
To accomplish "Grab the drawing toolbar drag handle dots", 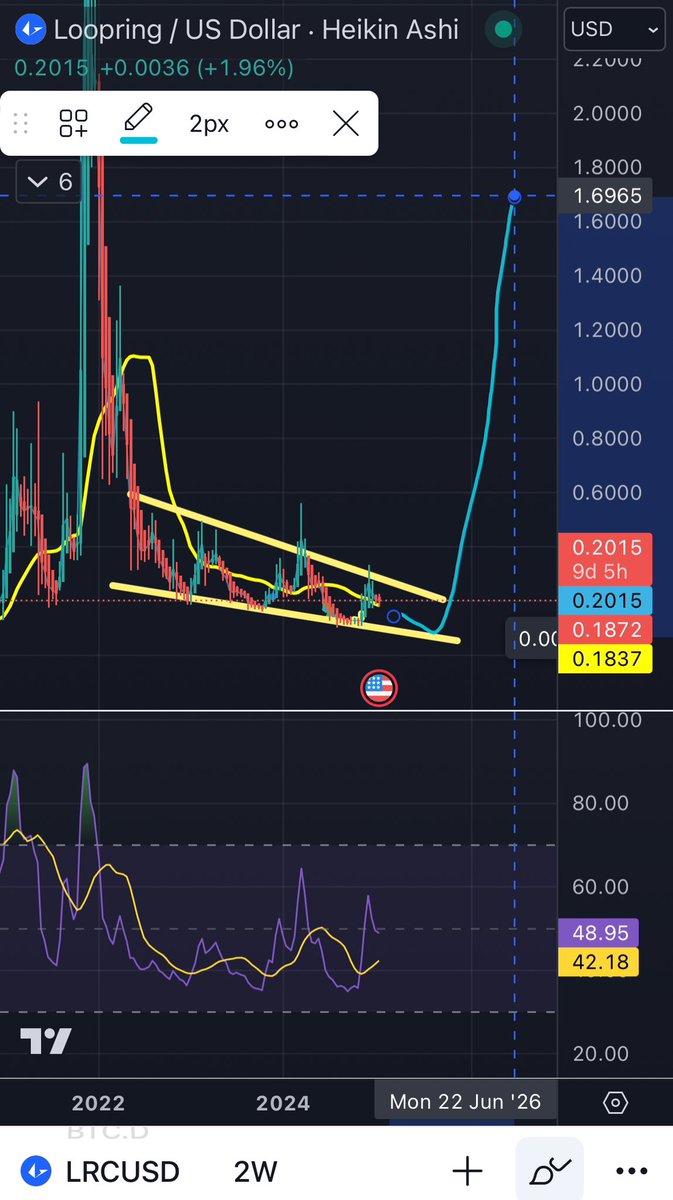I will (20, 124).
